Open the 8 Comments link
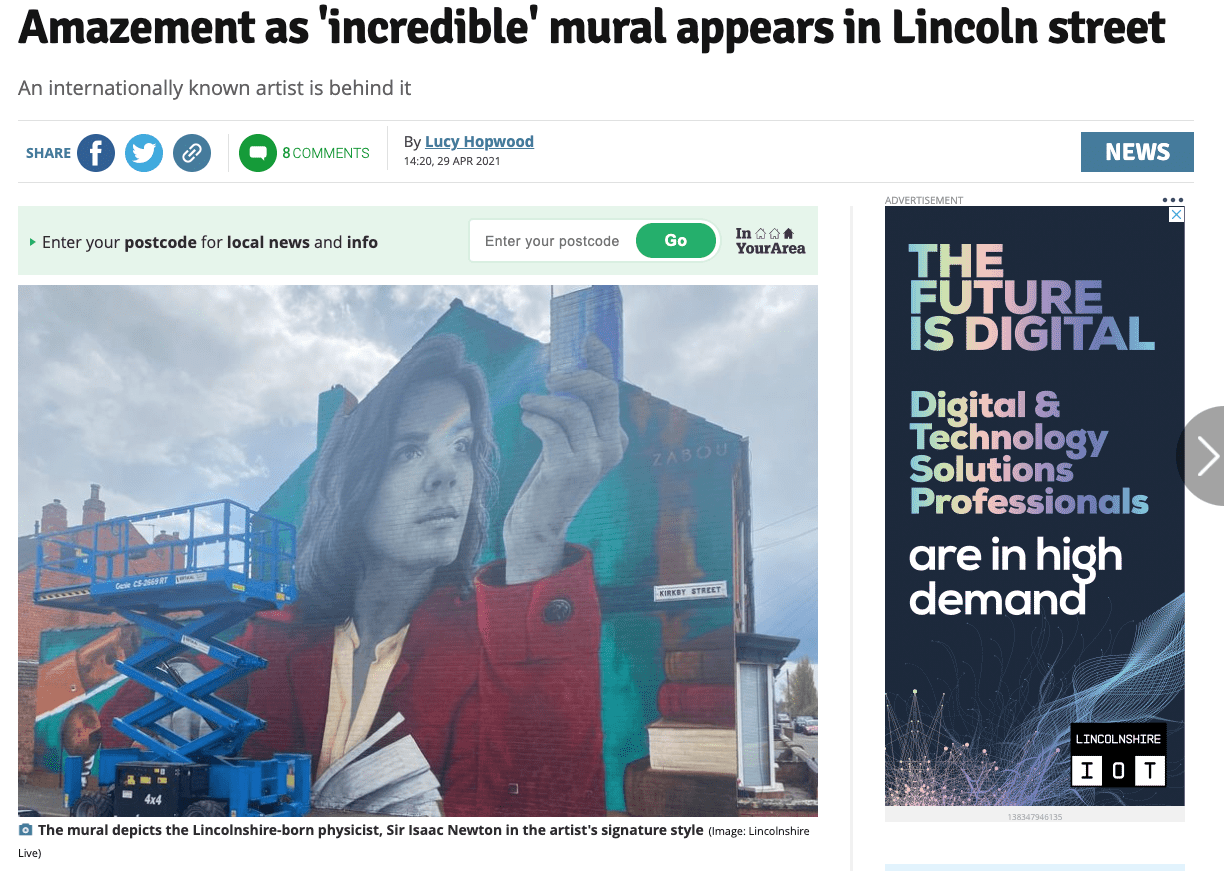The width and height of the screenshot is (1224, 871). 326,153
